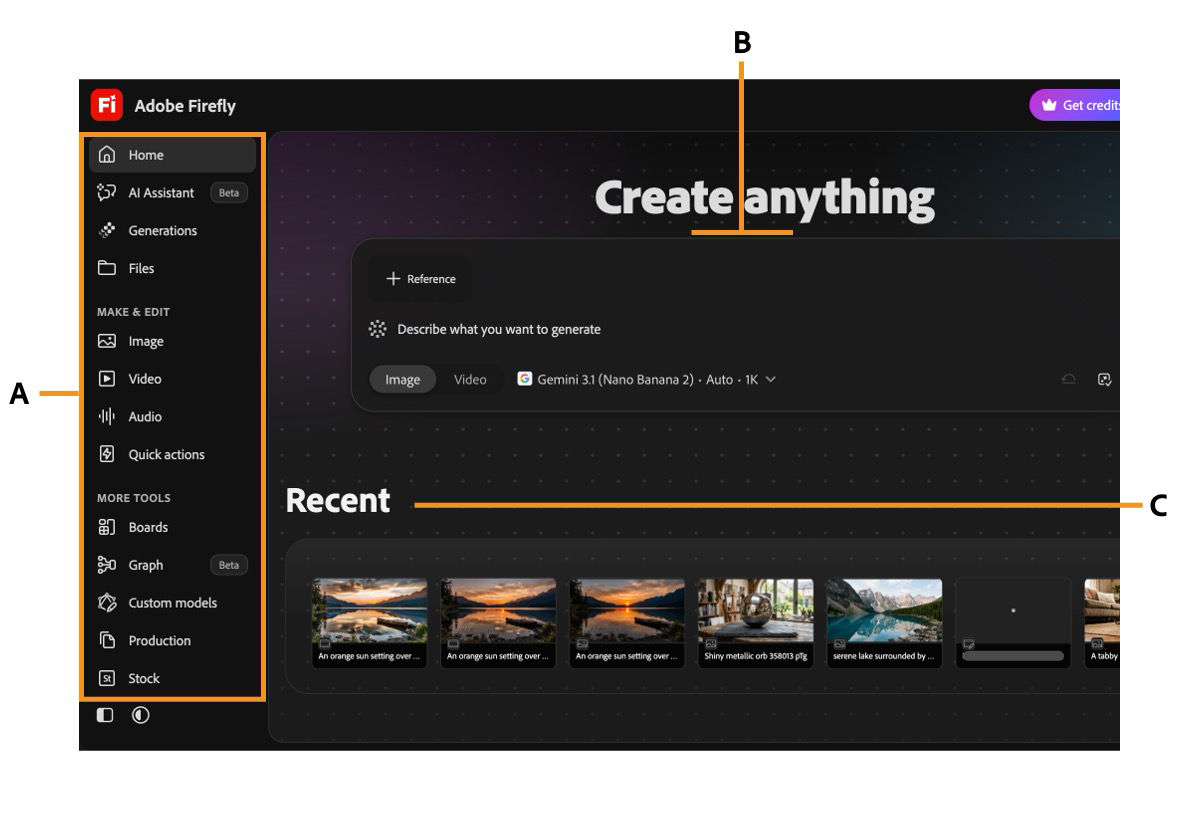This screenshot has width=1200, height=831.
Task: Switch the prompt box to Video mode
Action: point(470,380)
